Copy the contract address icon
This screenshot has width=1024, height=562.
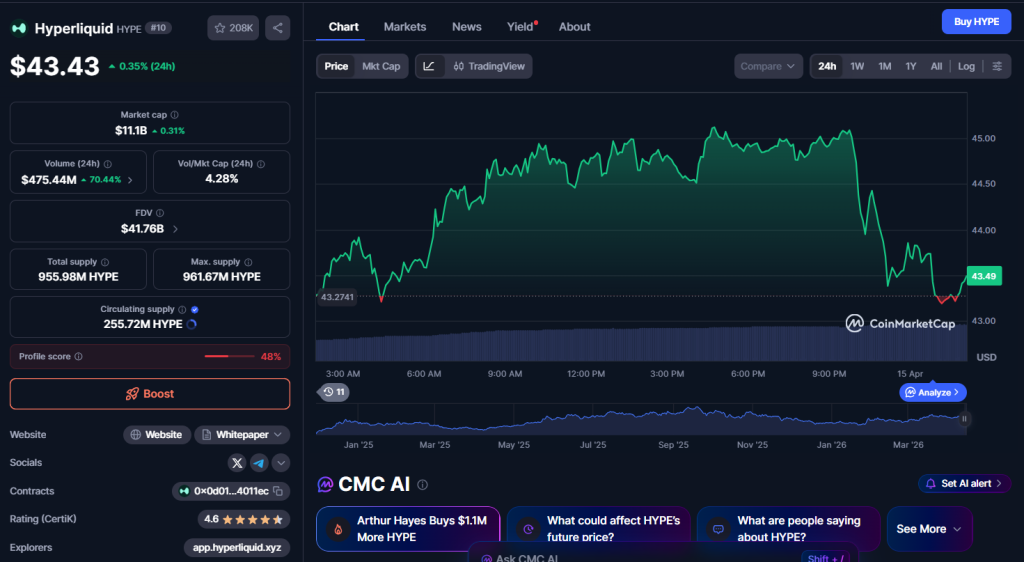point(279,491)
